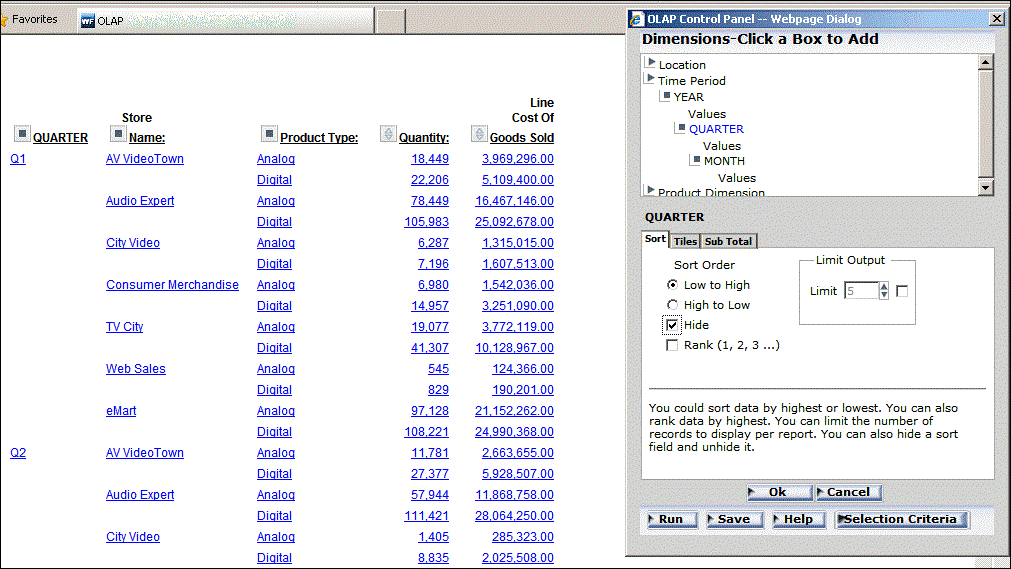The image size is (1011, 569).
Task: Click the square icon beside Store Name header
Action: 118,134
